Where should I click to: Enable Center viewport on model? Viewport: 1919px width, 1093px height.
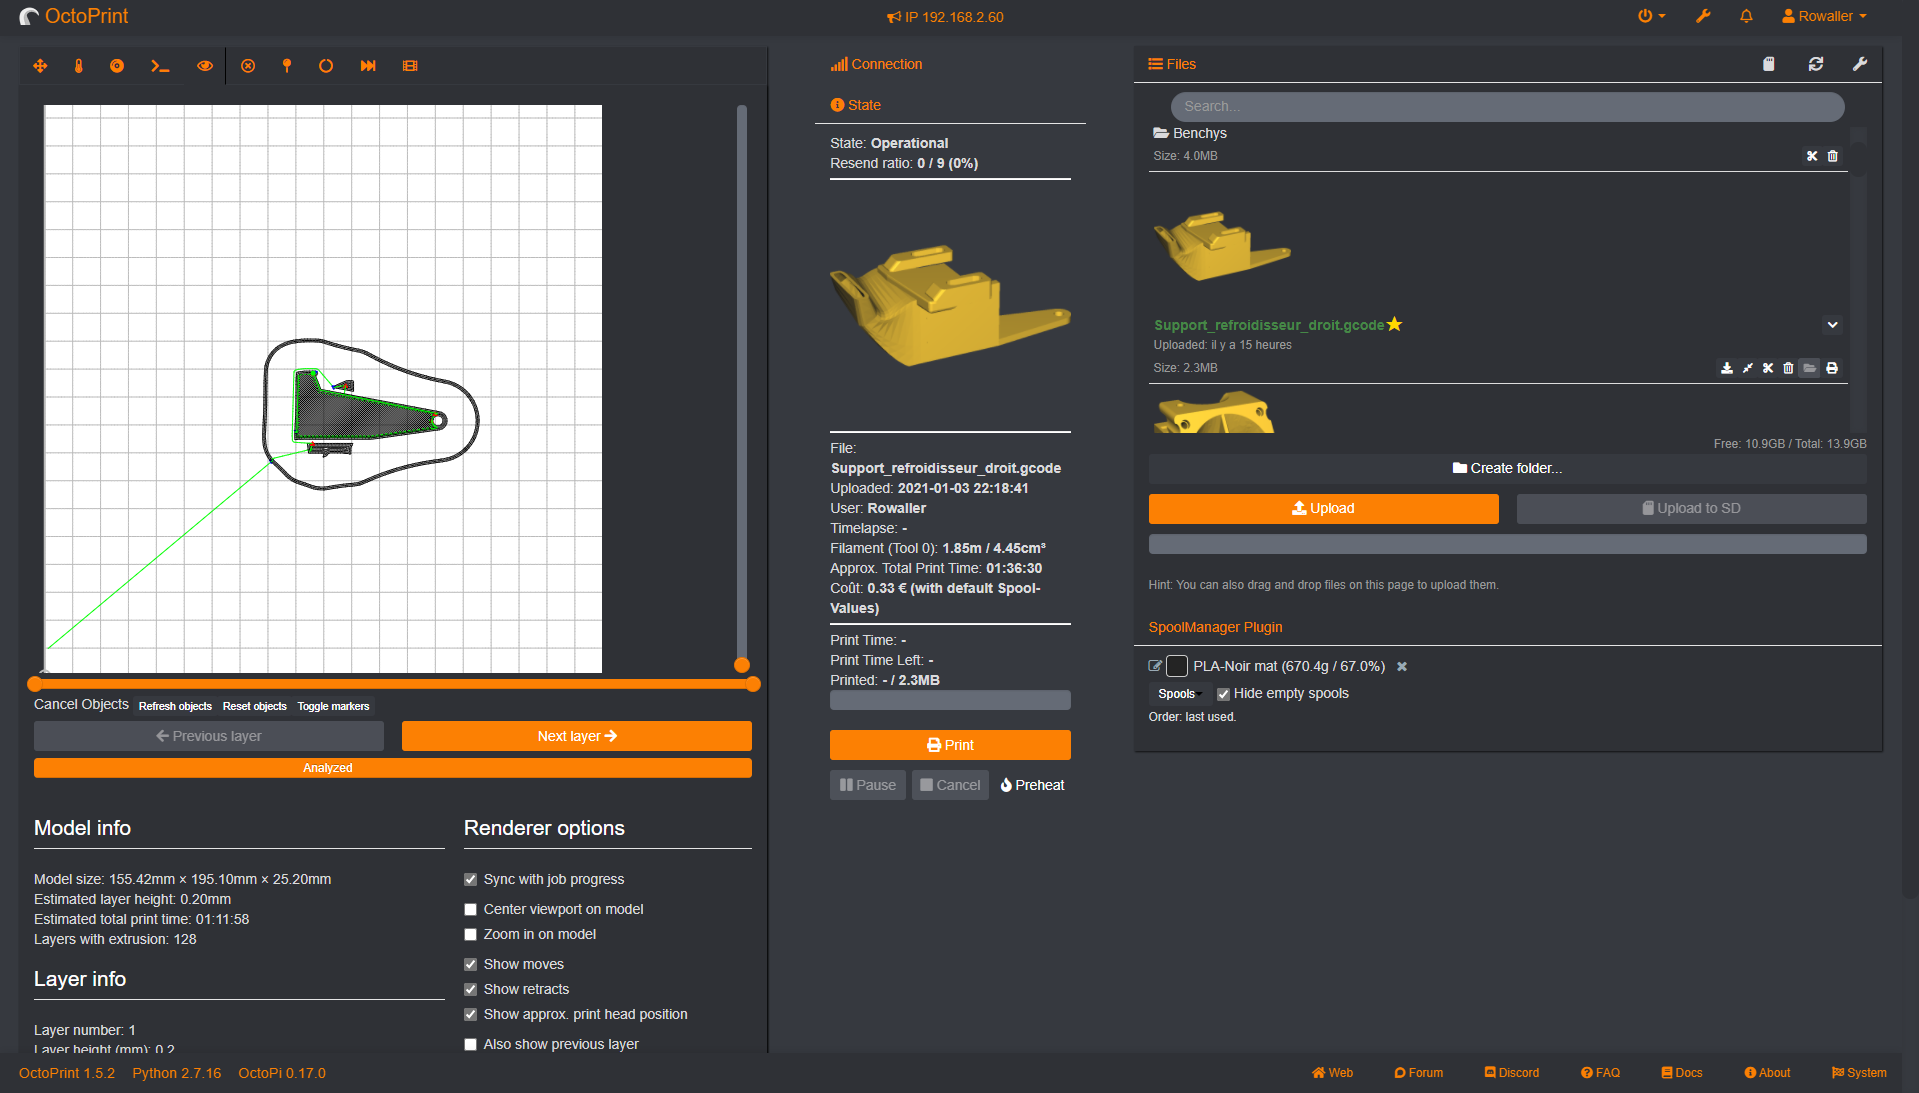point(470,909)
